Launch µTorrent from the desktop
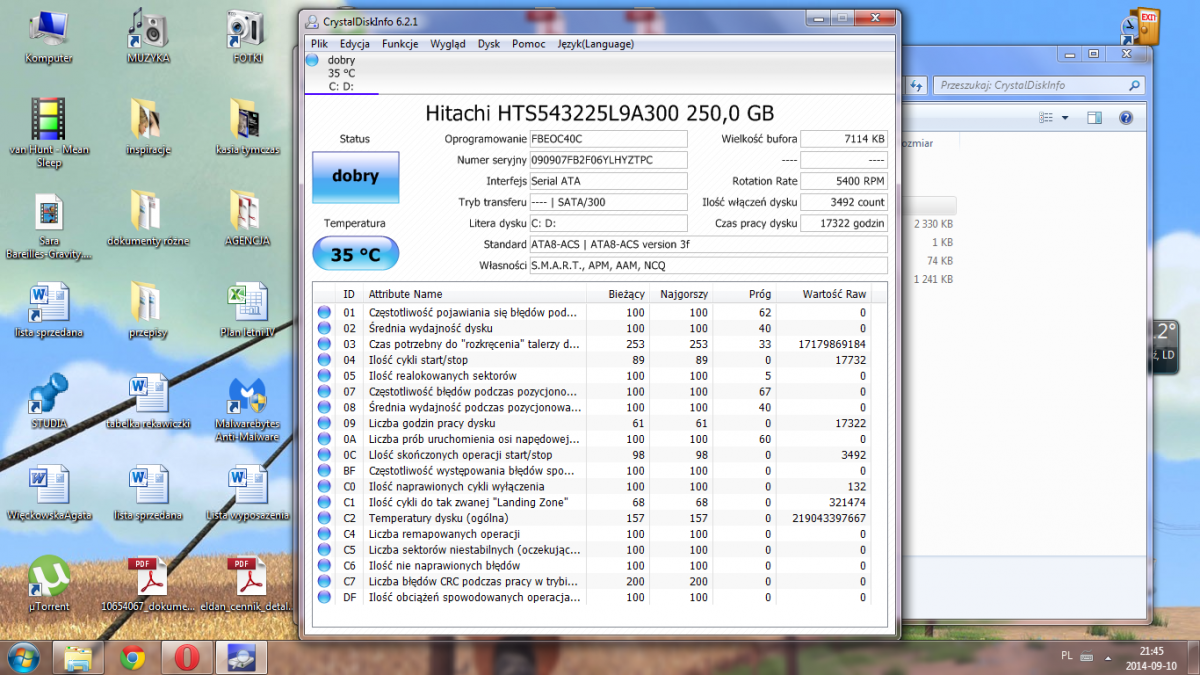 tap(48, 584)
